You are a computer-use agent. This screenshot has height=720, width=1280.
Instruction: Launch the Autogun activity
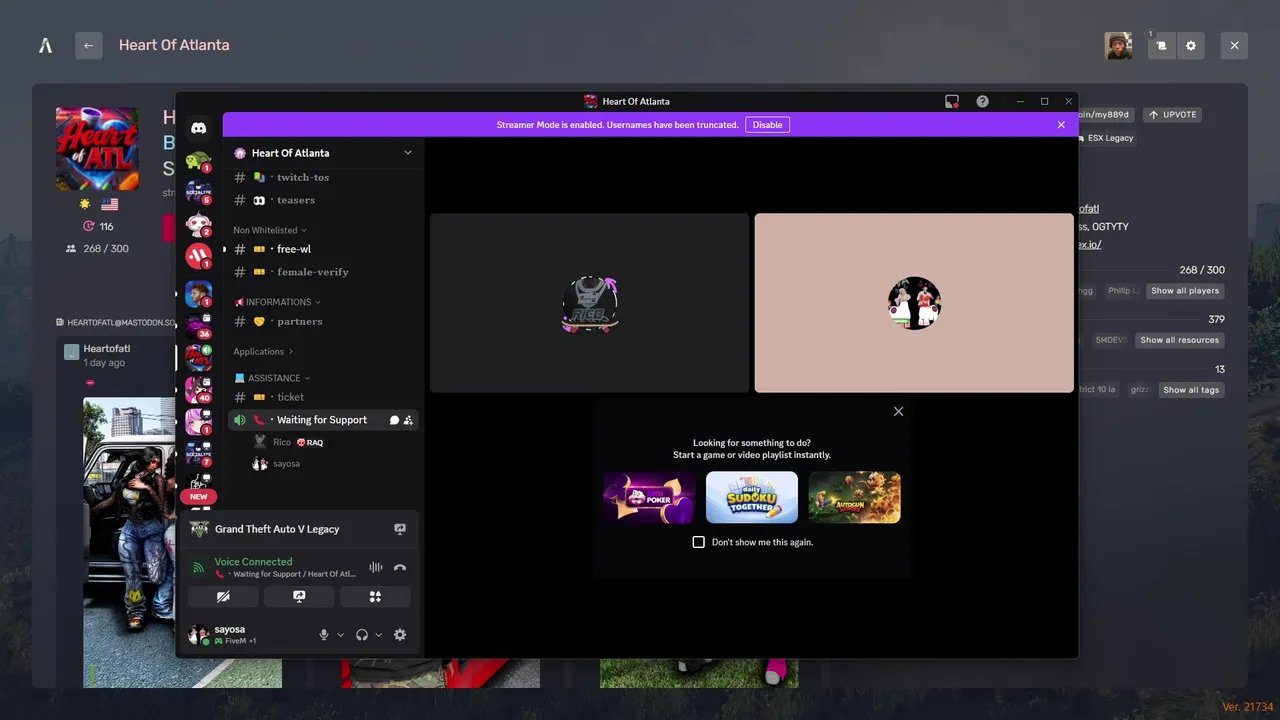tap(855, 497)
